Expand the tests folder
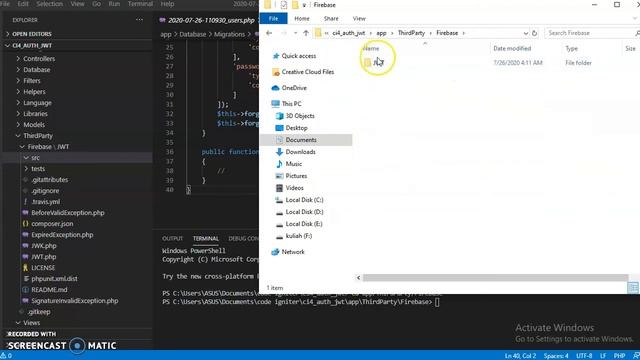The height and width of the screenshot is (360, 640). tap(38, 169)
